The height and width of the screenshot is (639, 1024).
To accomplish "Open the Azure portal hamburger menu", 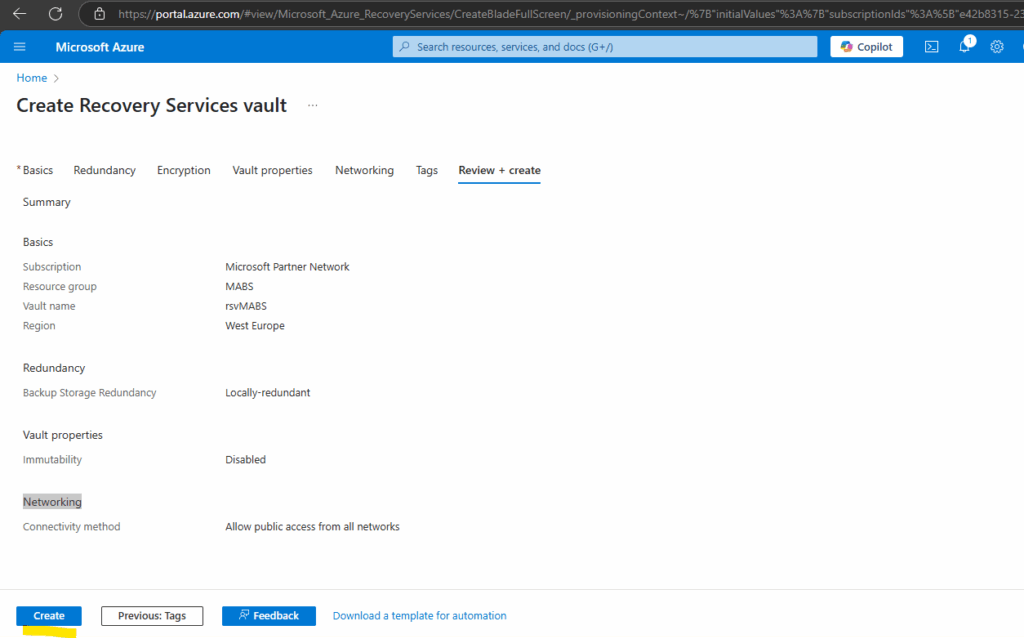I will [20, 47].
